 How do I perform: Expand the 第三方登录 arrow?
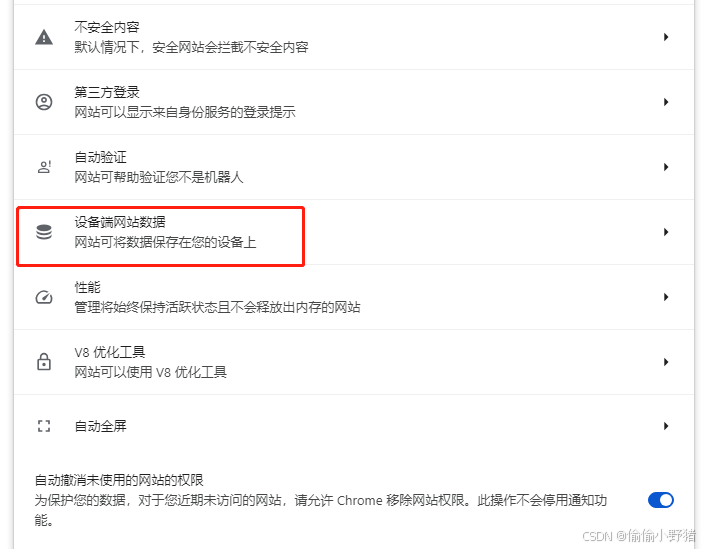point(666,102)
